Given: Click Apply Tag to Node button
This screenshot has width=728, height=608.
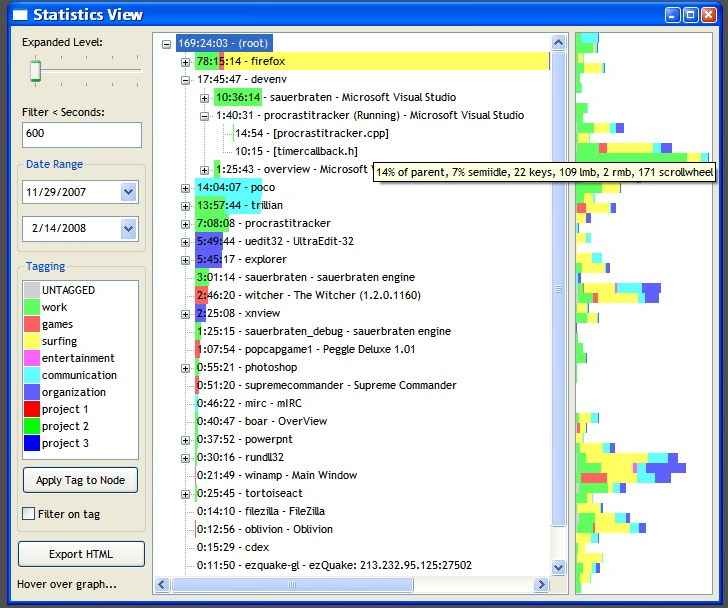Looking at the screenshot, I should (80, 480).
